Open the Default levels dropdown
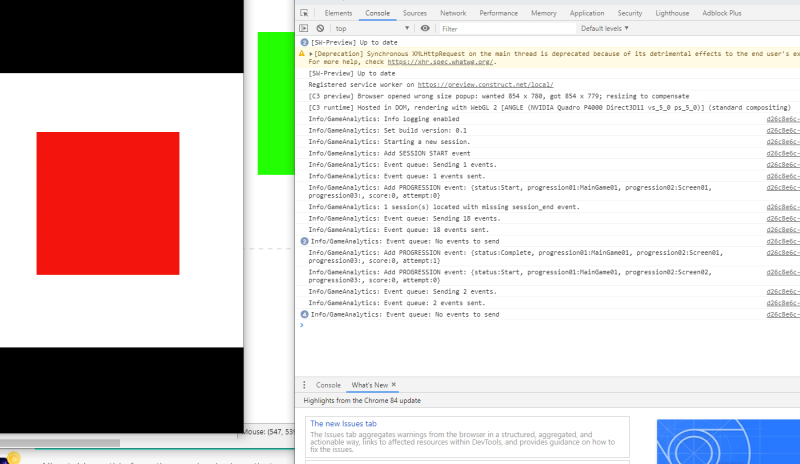 (605, 29)
